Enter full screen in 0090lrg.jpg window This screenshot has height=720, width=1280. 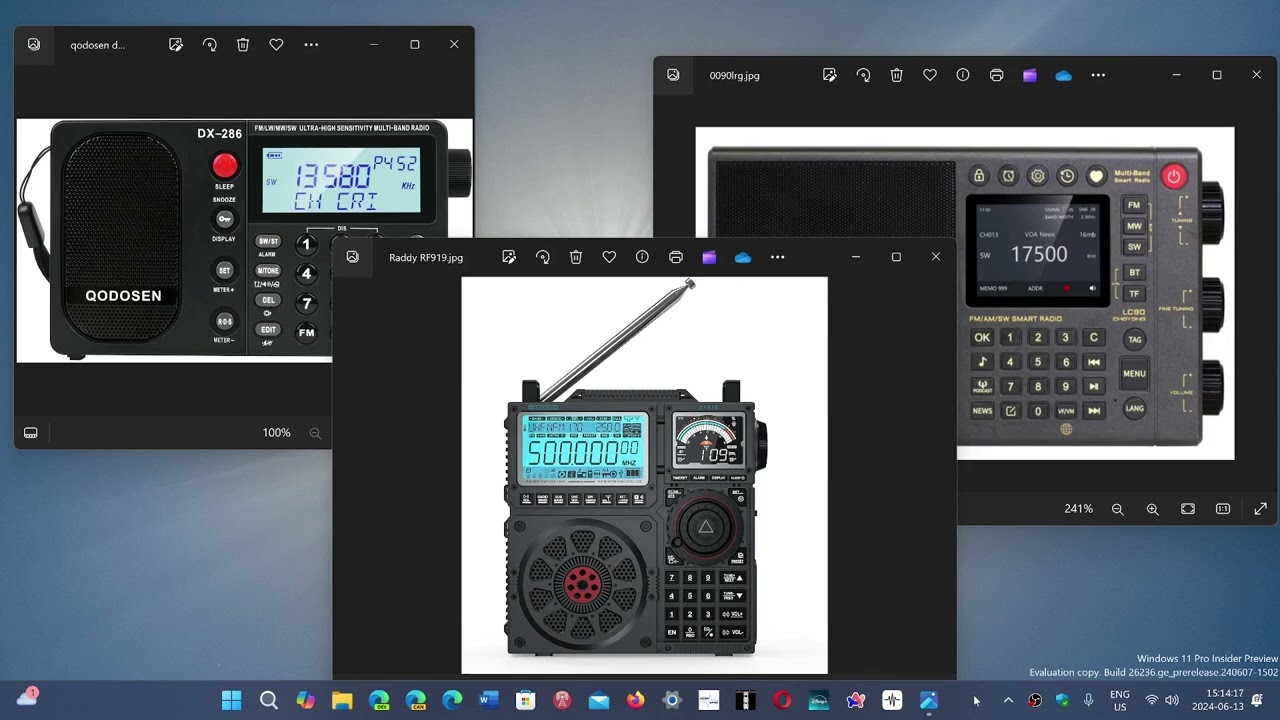(x=1260, y=509)
